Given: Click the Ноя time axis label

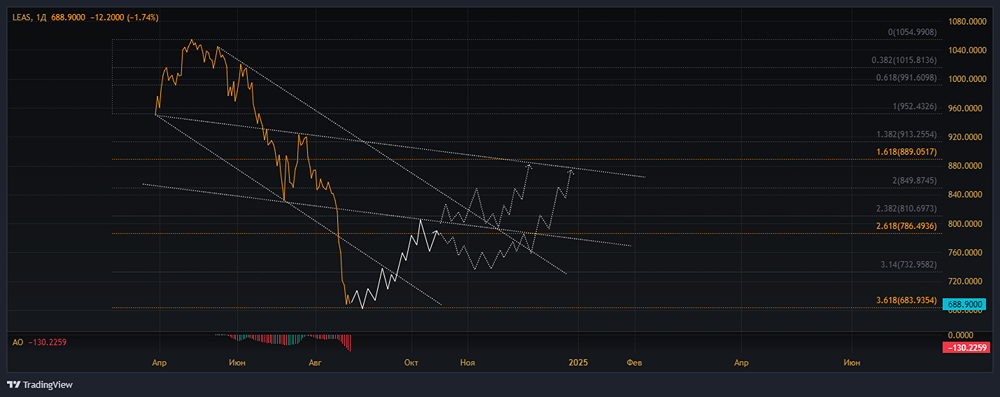Looking at the screenshot, I should tap(467, 363).
